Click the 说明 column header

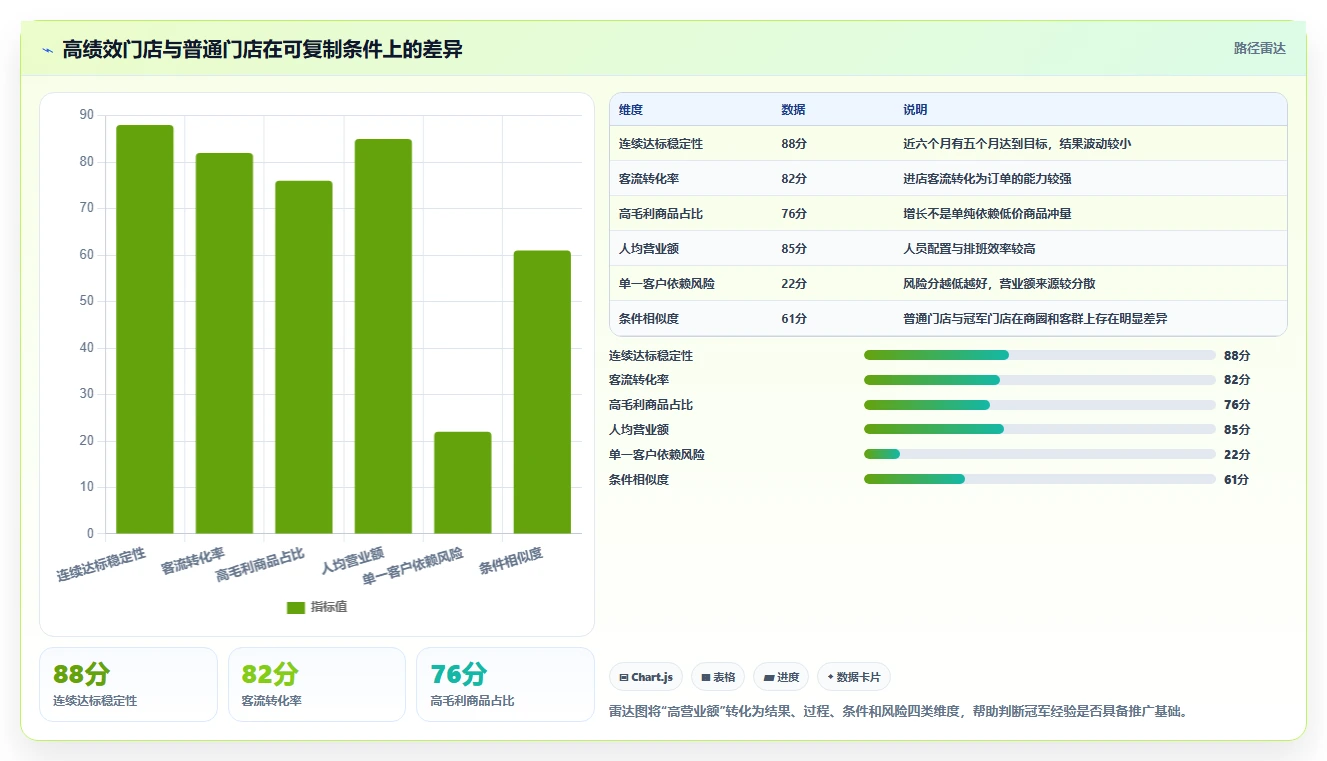pos(915,110)
